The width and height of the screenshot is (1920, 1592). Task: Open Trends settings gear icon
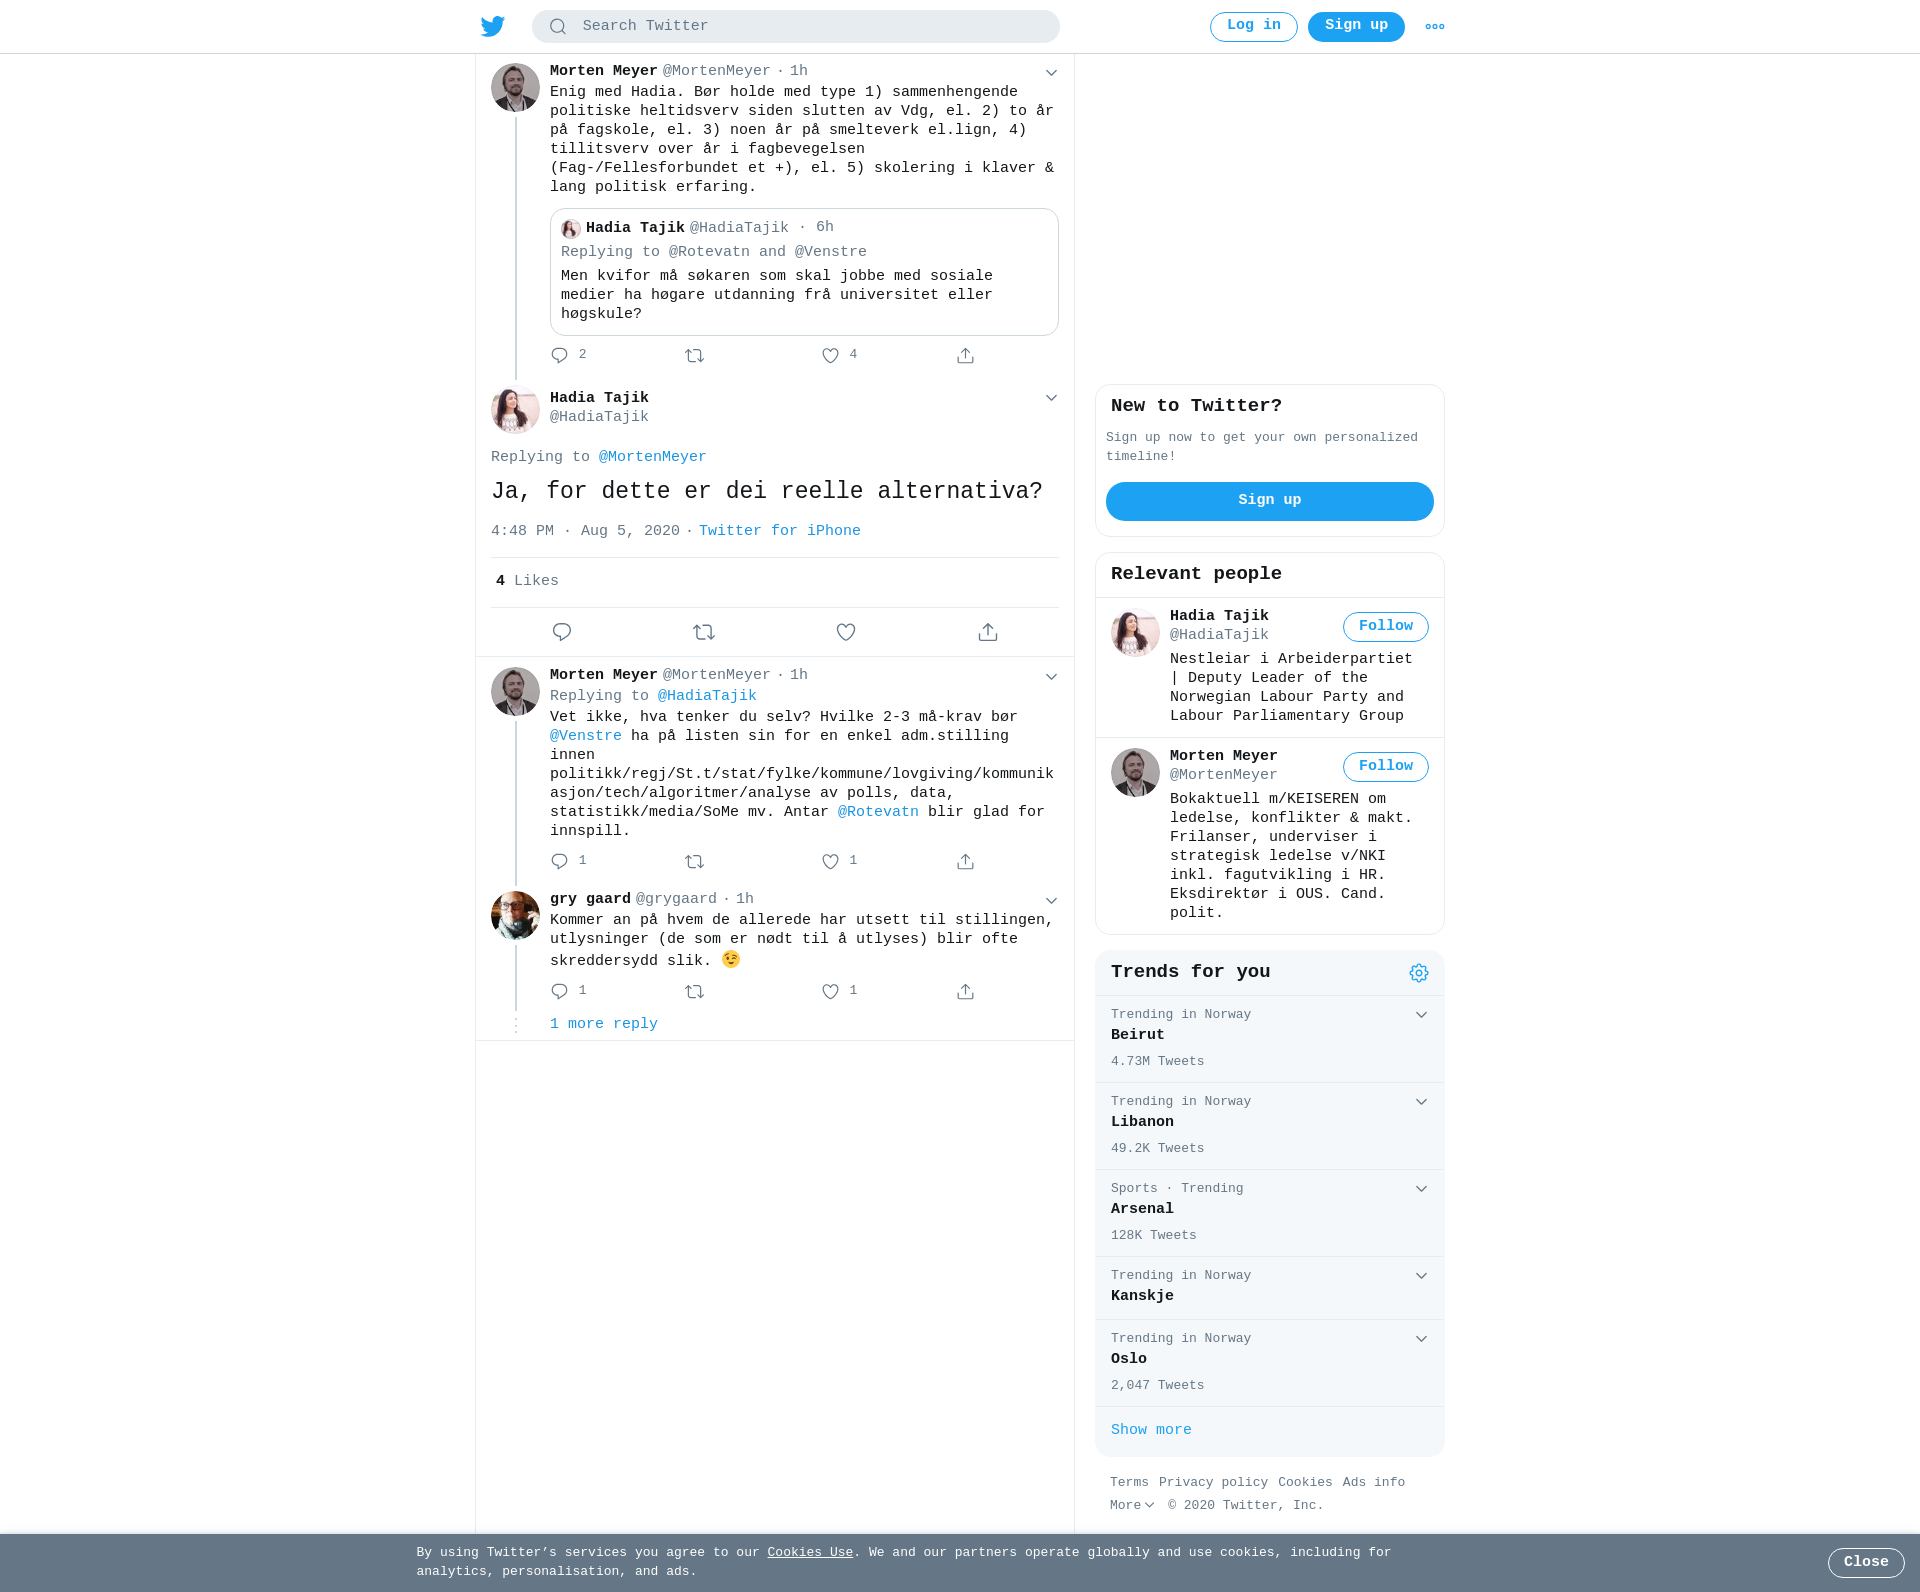coord(1419,973)
